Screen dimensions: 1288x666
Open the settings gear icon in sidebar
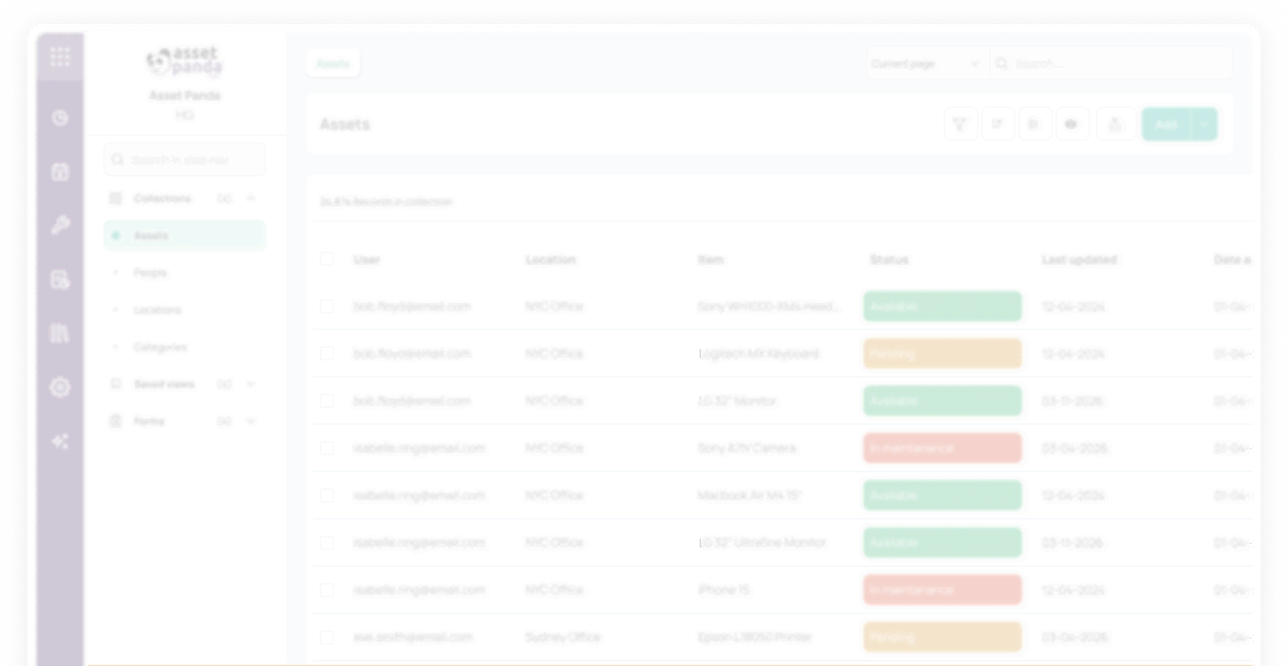point(60,388)
